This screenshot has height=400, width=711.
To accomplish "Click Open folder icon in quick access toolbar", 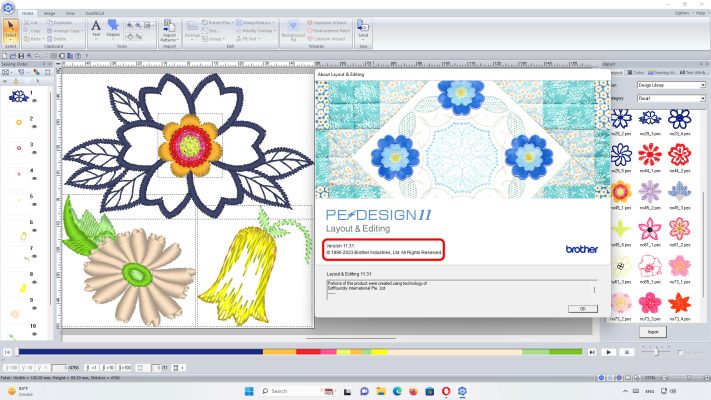I will 13,56.
